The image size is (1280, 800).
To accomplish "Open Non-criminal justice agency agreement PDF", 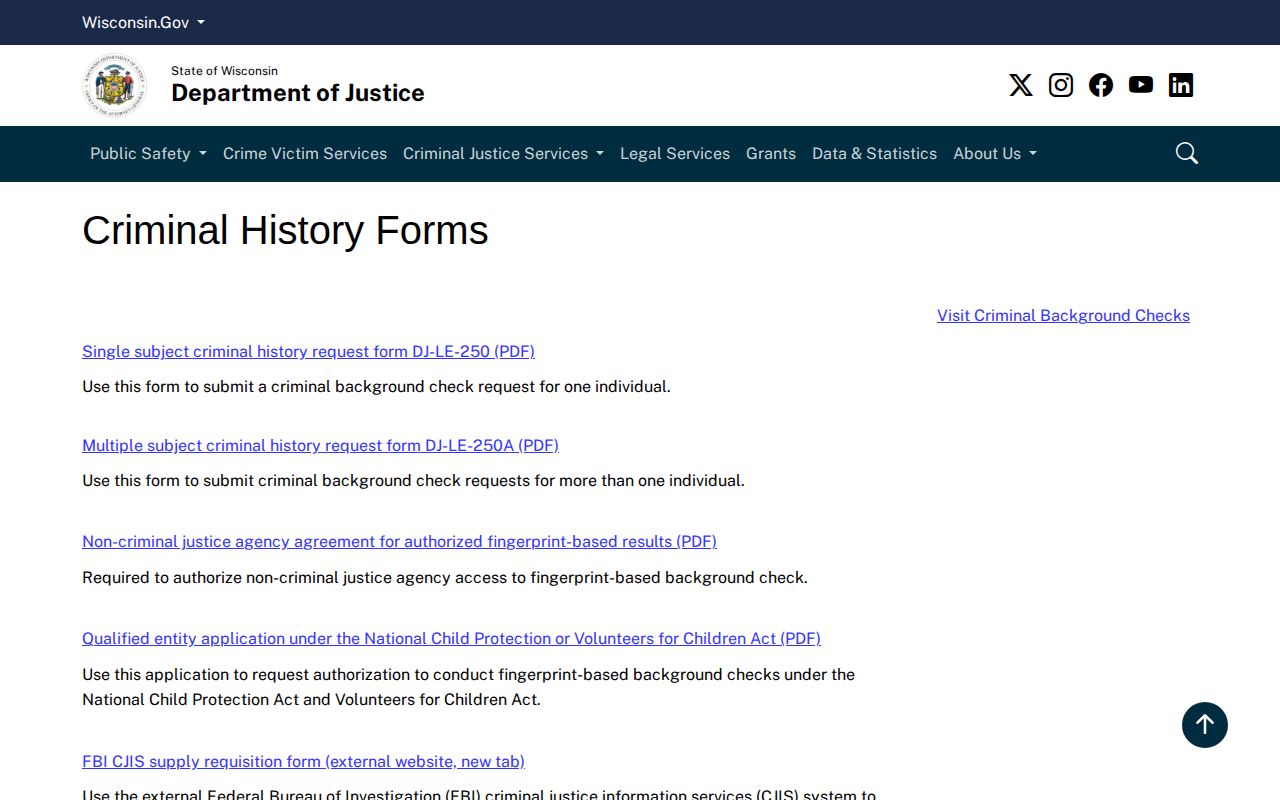I will tap(399, 541).
